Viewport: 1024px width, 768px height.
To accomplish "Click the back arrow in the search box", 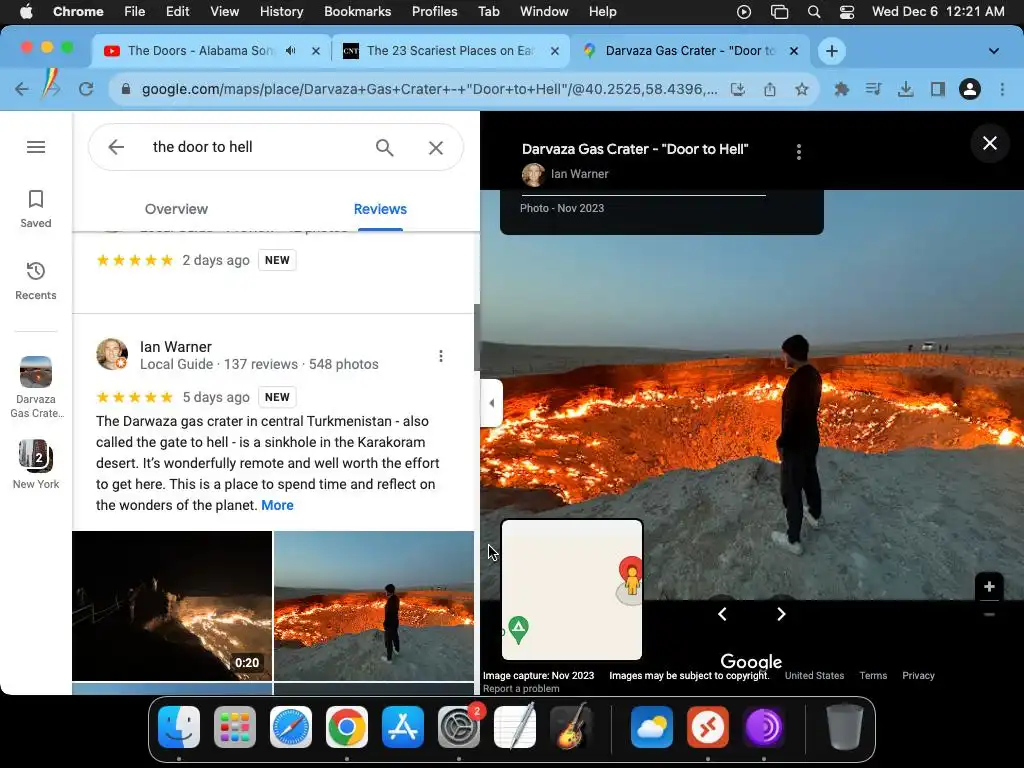I will pos(116,147).
